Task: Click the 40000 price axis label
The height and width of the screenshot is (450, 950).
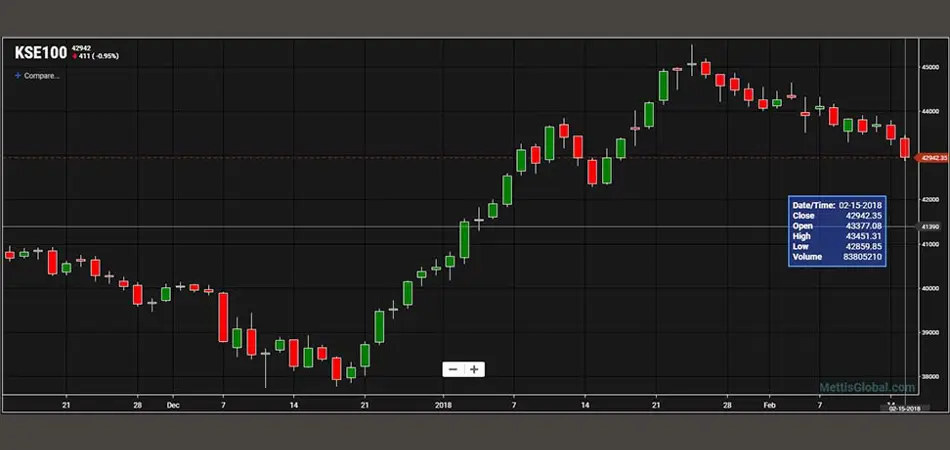Action: pyautogui.click(x=931, y=288)
